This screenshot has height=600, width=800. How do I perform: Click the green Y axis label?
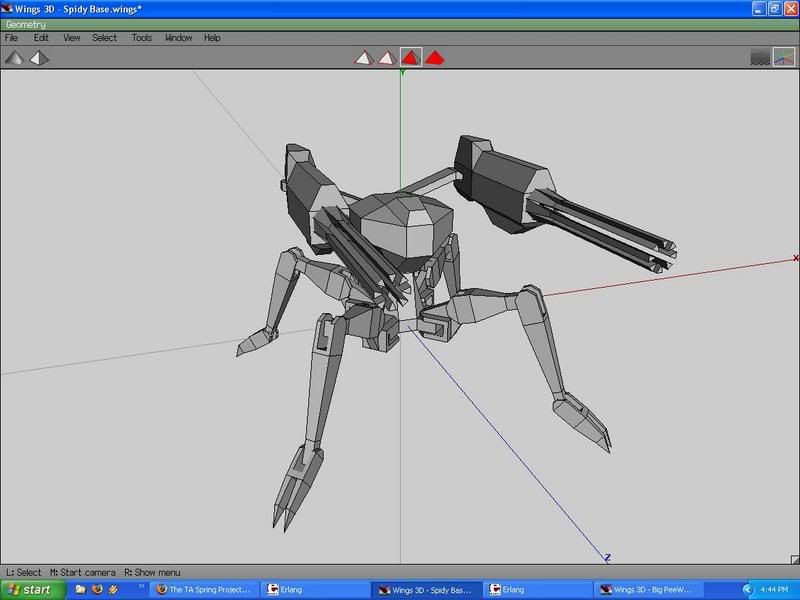[403, 73]
